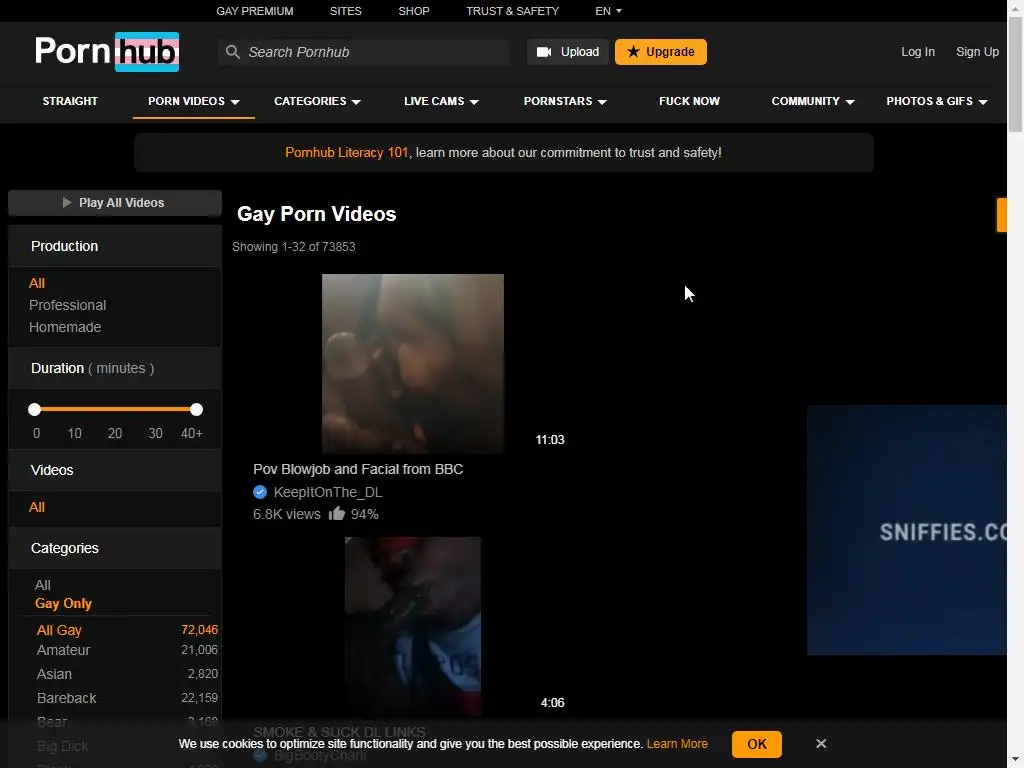Click Sign Up link

tap(977, 52)
